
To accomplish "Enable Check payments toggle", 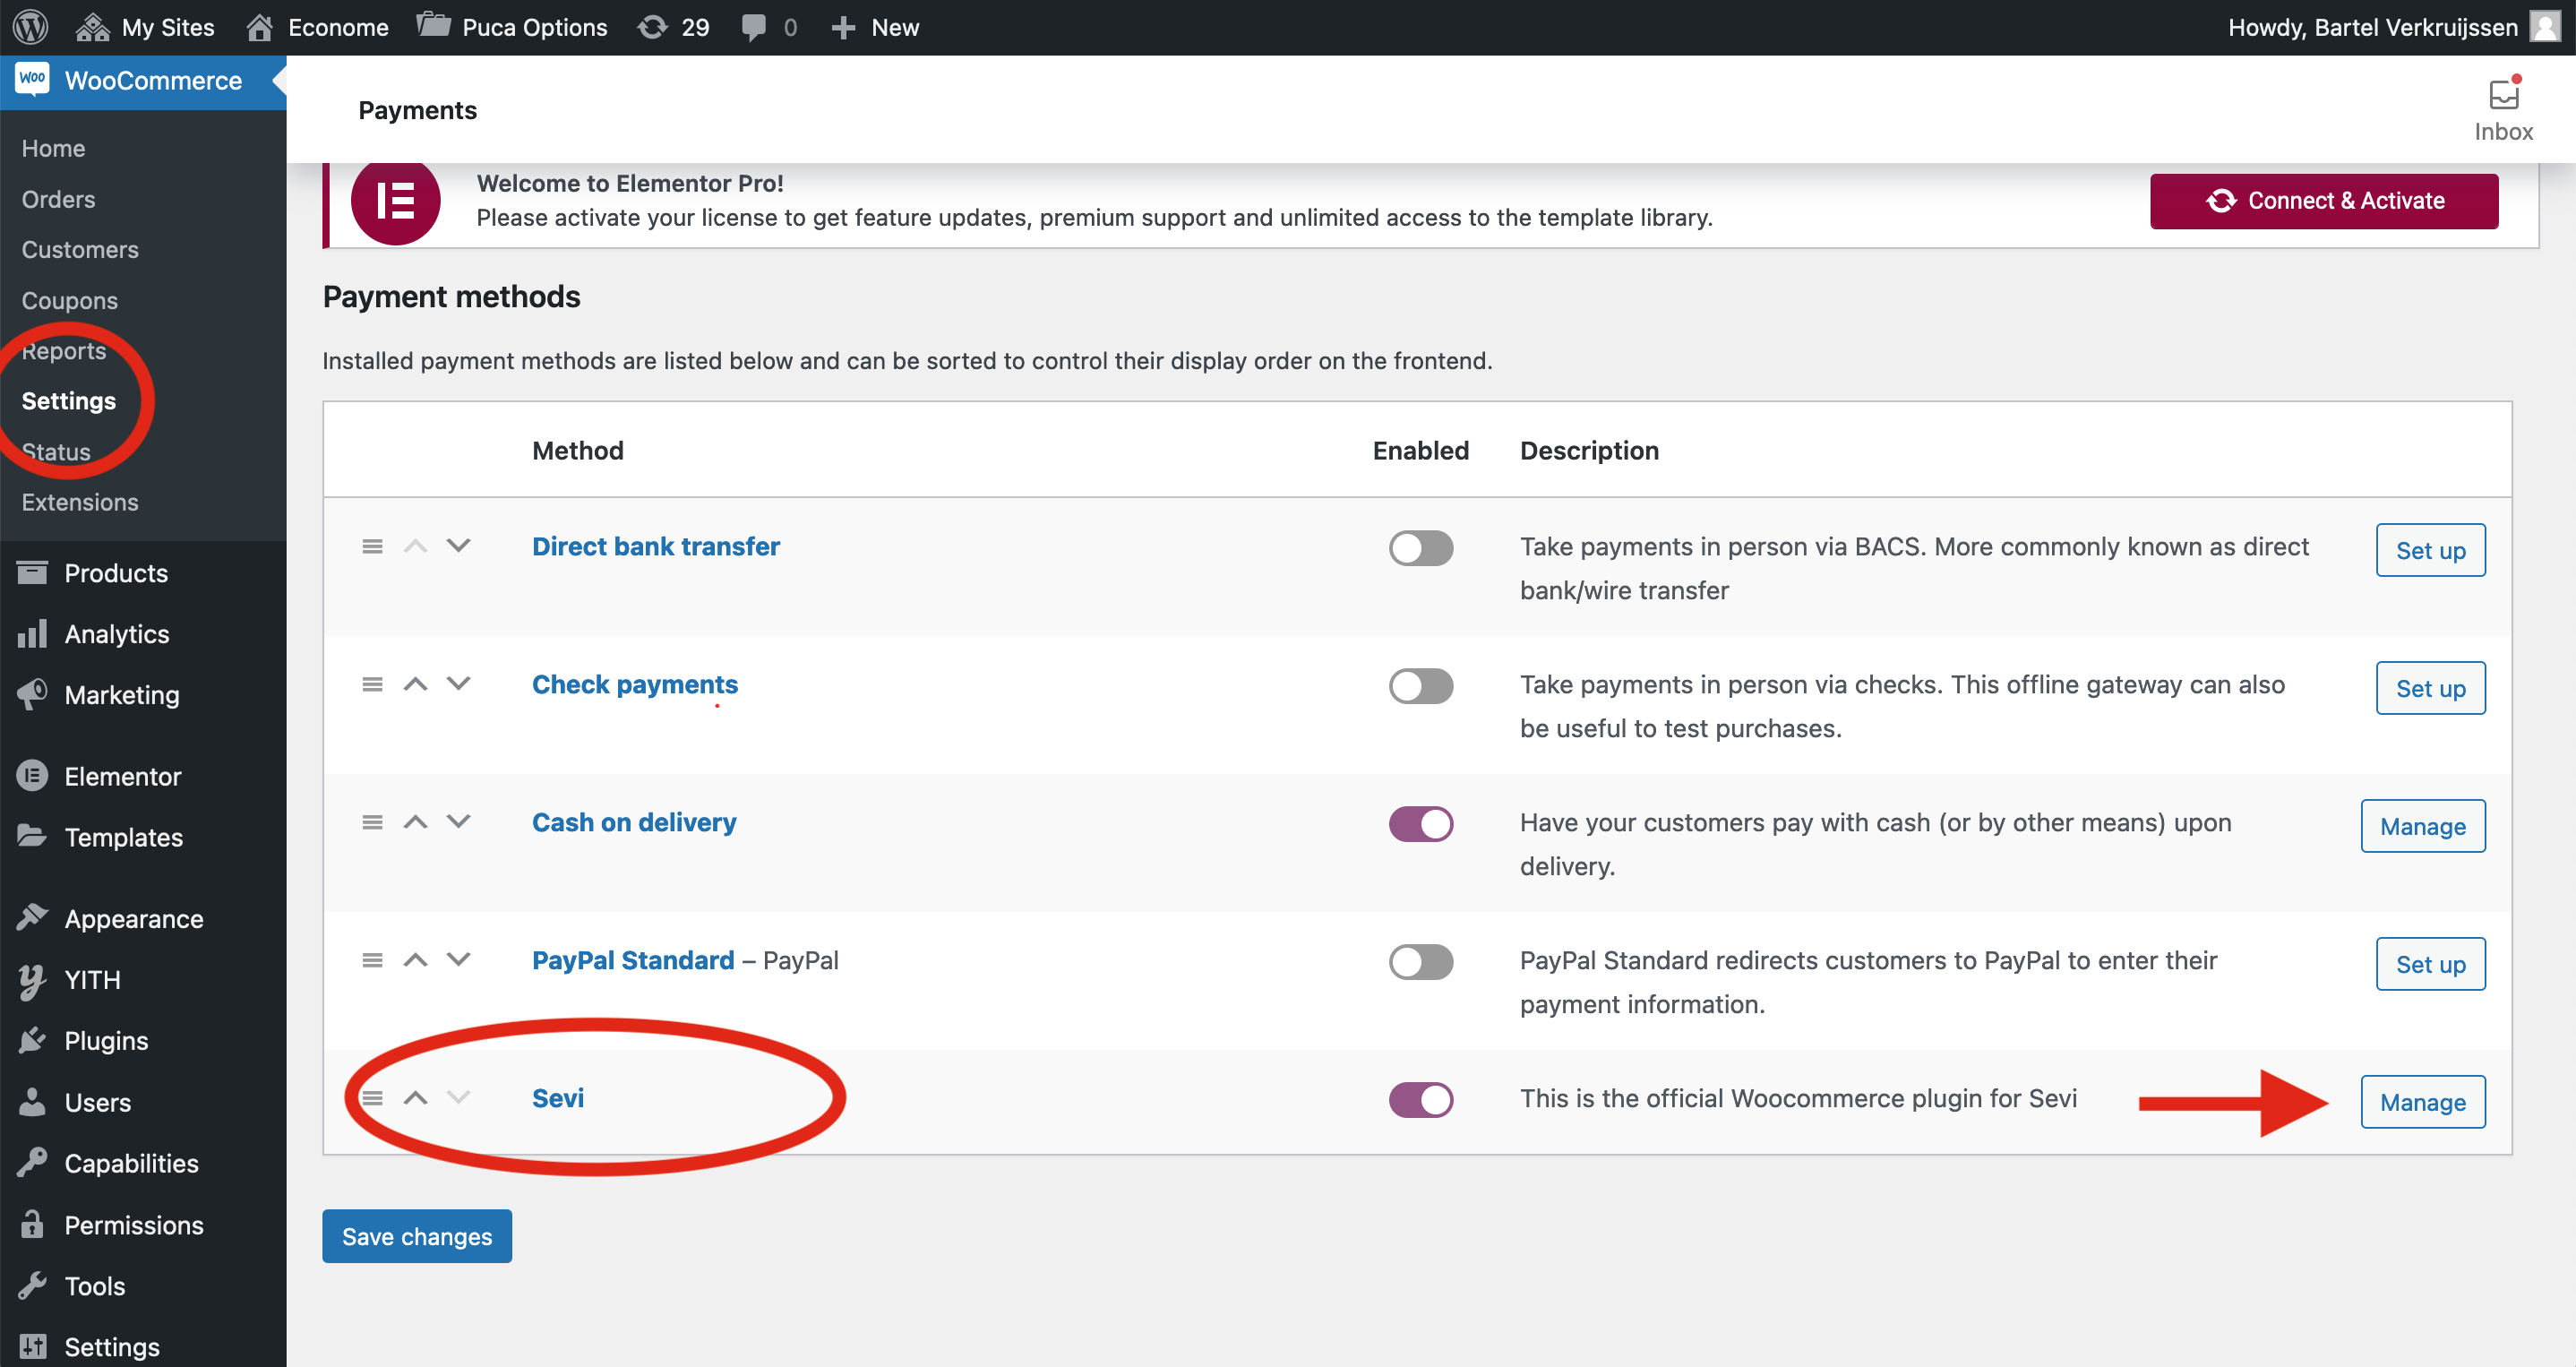I will pyautogui.click(x=1421, y=686).
